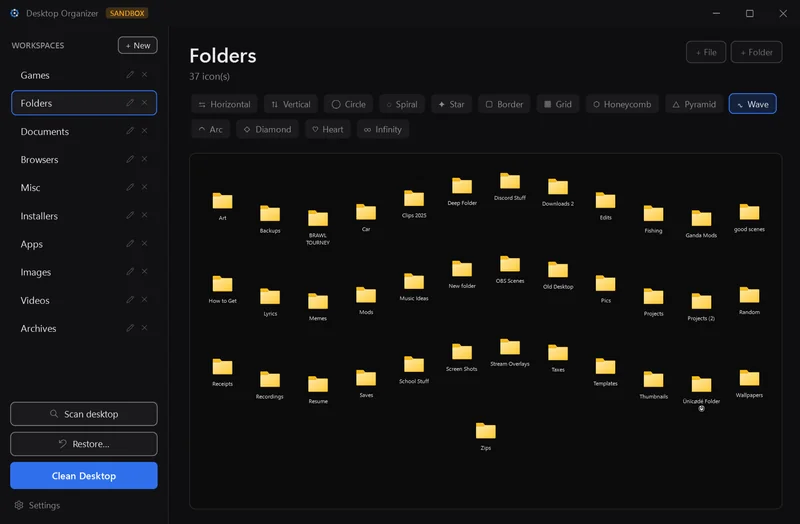Select the How to Get folder icon
This screenshot has width=800, height=524.
[222, 284]
